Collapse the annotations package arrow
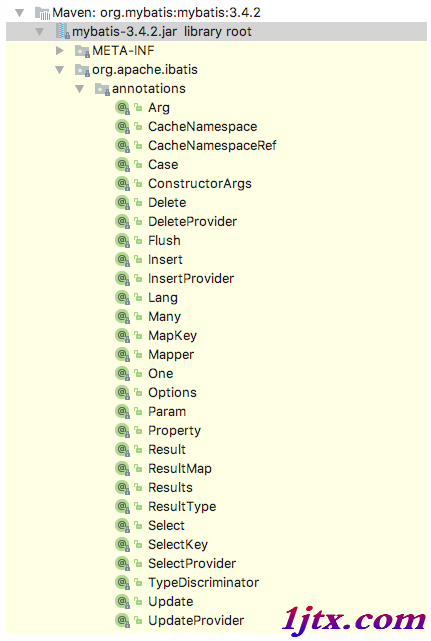This screenshot has height=641, width=431. 80,89
